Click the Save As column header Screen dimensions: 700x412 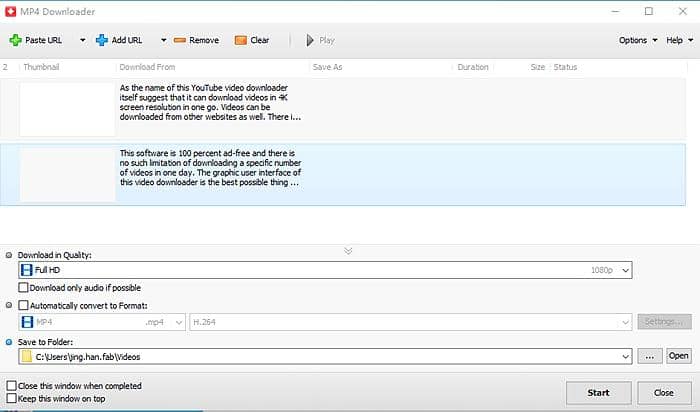point(327,67)
